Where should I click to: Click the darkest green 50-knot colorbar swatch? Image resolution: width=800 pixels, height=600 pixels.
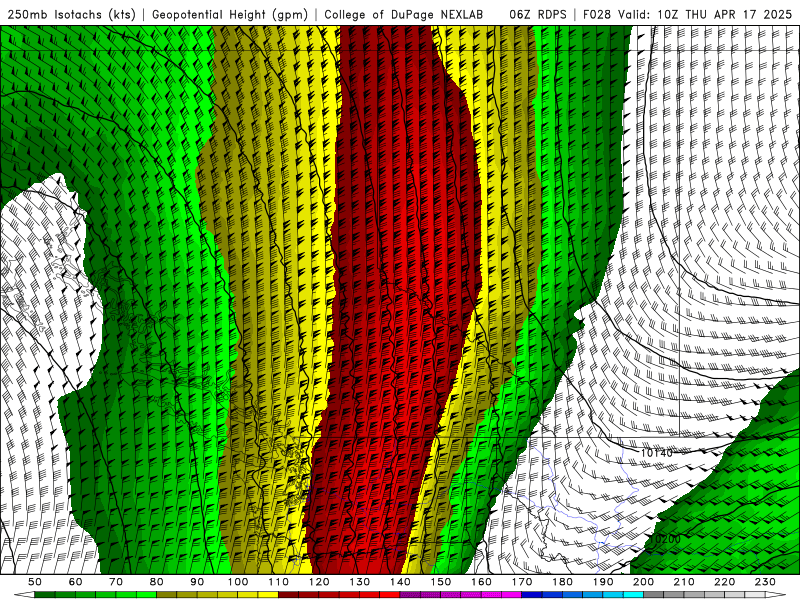click(x=44, y=595)
